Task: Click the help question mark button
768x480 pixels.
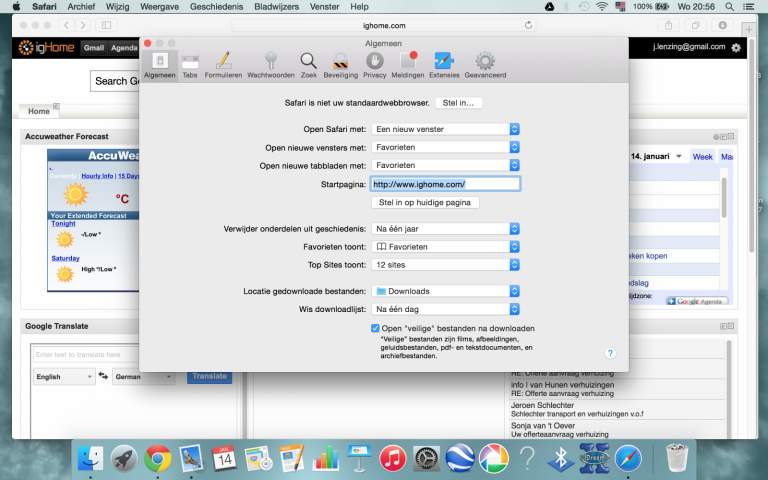Action: 610,353
